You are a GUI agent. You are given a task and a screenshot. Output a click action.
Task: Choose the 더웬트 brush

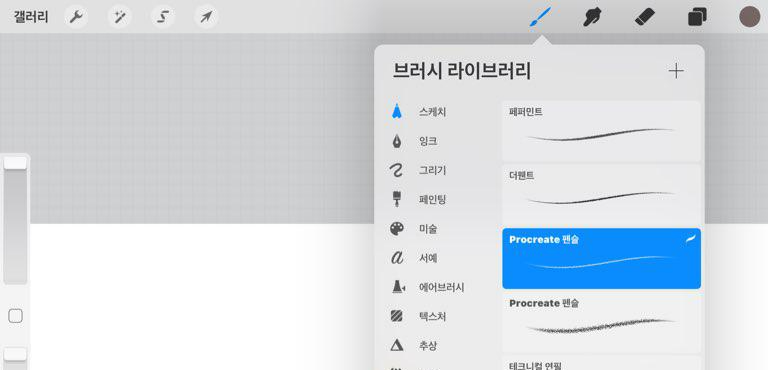[601, 195]
